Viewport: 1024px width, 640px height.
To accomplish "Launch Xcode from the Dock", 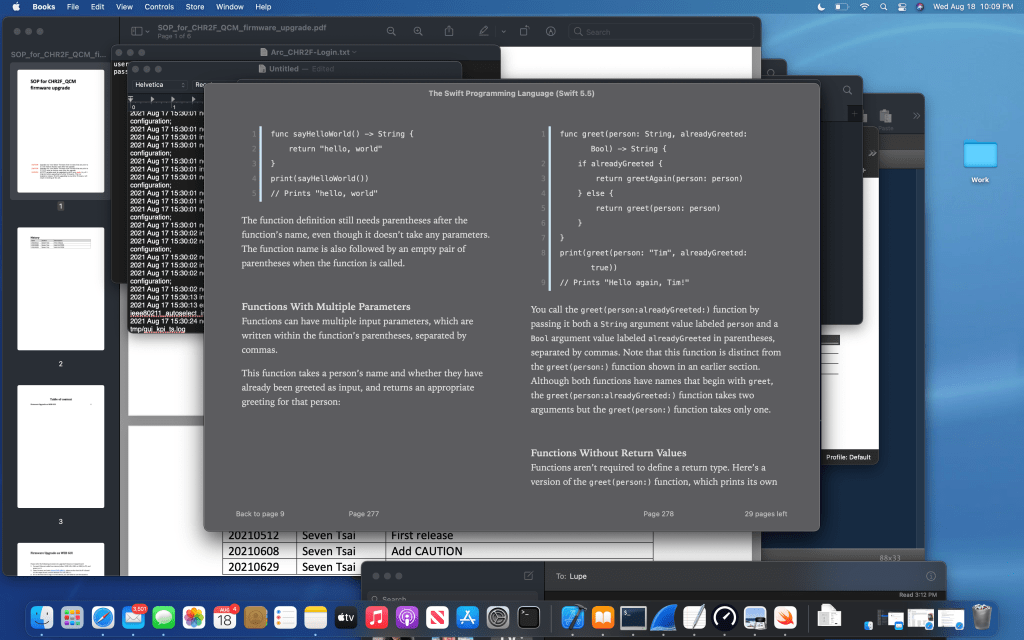I will pyautogui.click(x=573, y=618).
